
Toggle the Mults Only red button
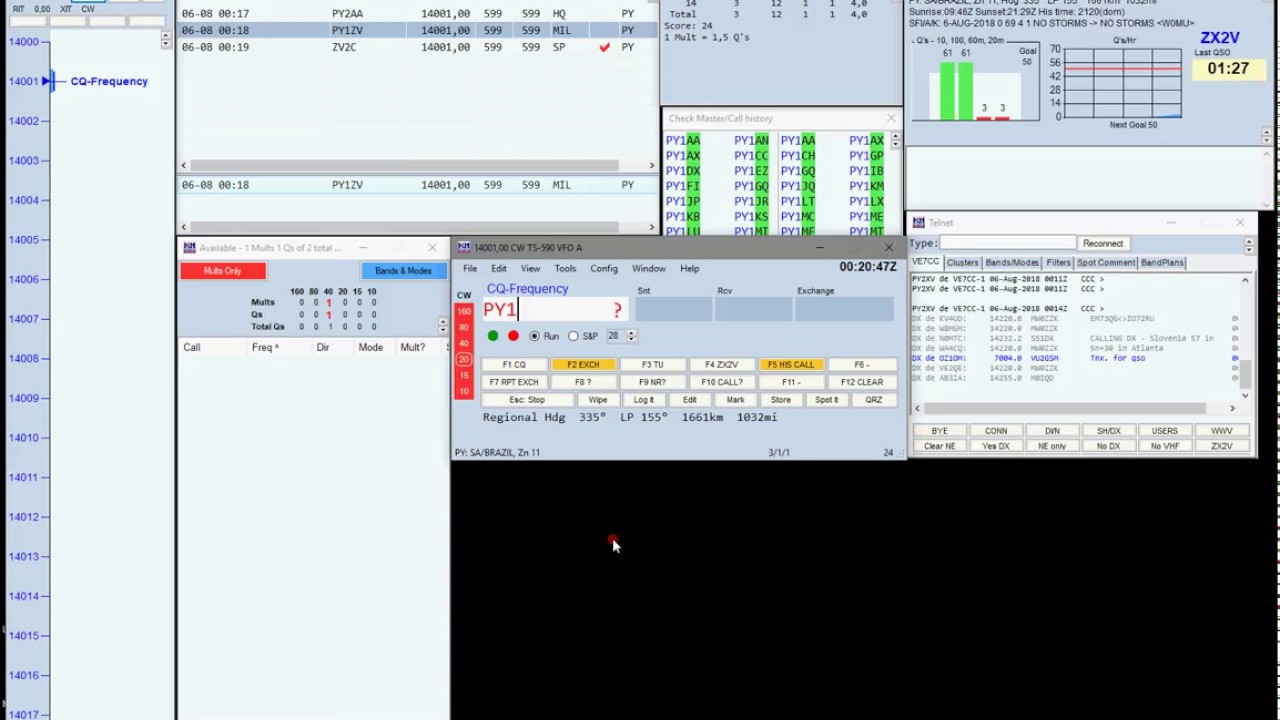223,271
